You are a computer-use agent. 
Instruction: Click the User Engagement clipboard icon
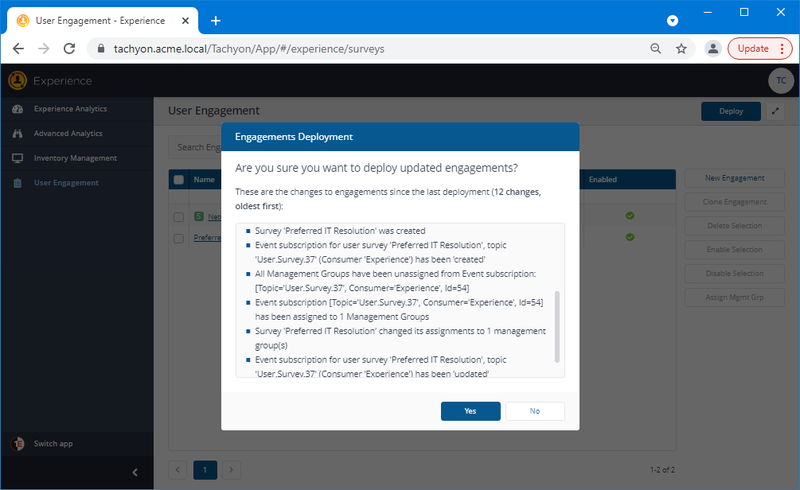(x=17, y=183)
